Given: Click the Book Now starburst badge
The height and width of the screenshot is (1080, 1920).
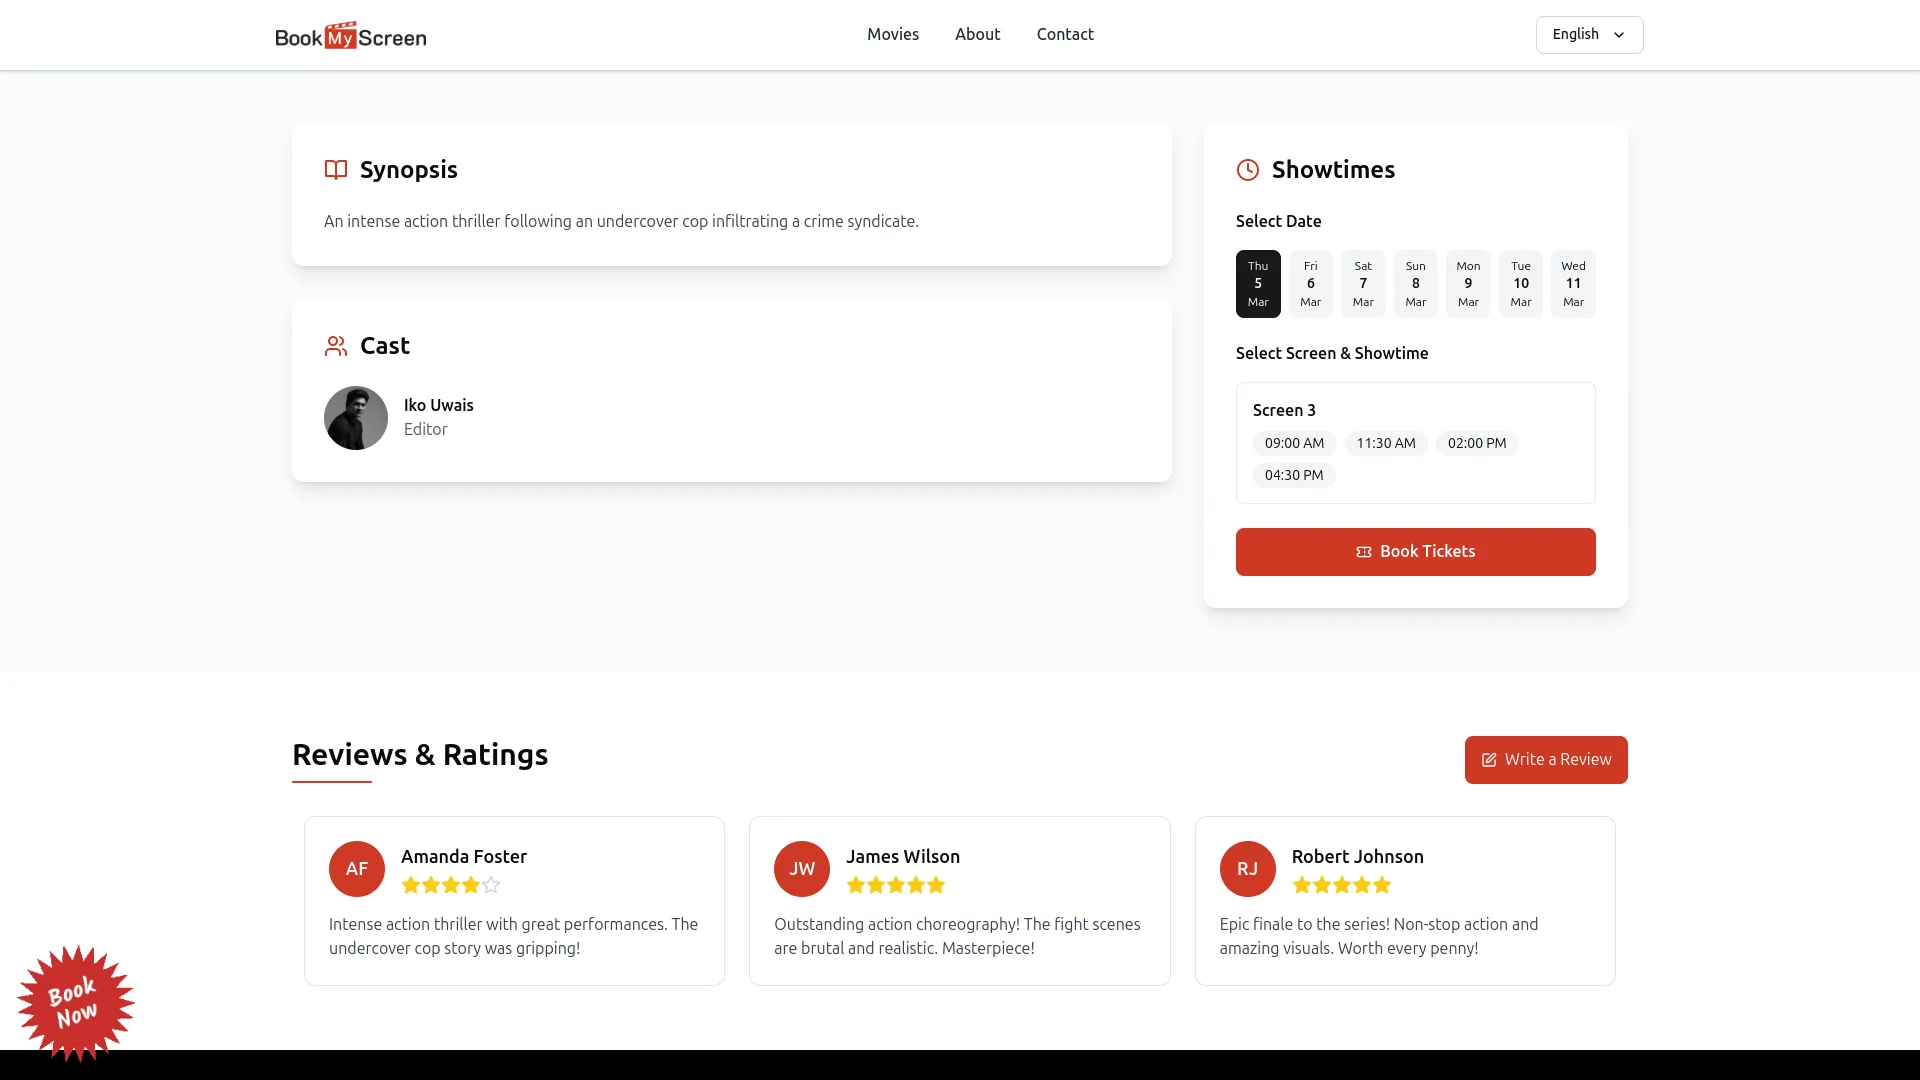Looking at the screenshot, I should pyautogui.click(x=77, y=1004).
